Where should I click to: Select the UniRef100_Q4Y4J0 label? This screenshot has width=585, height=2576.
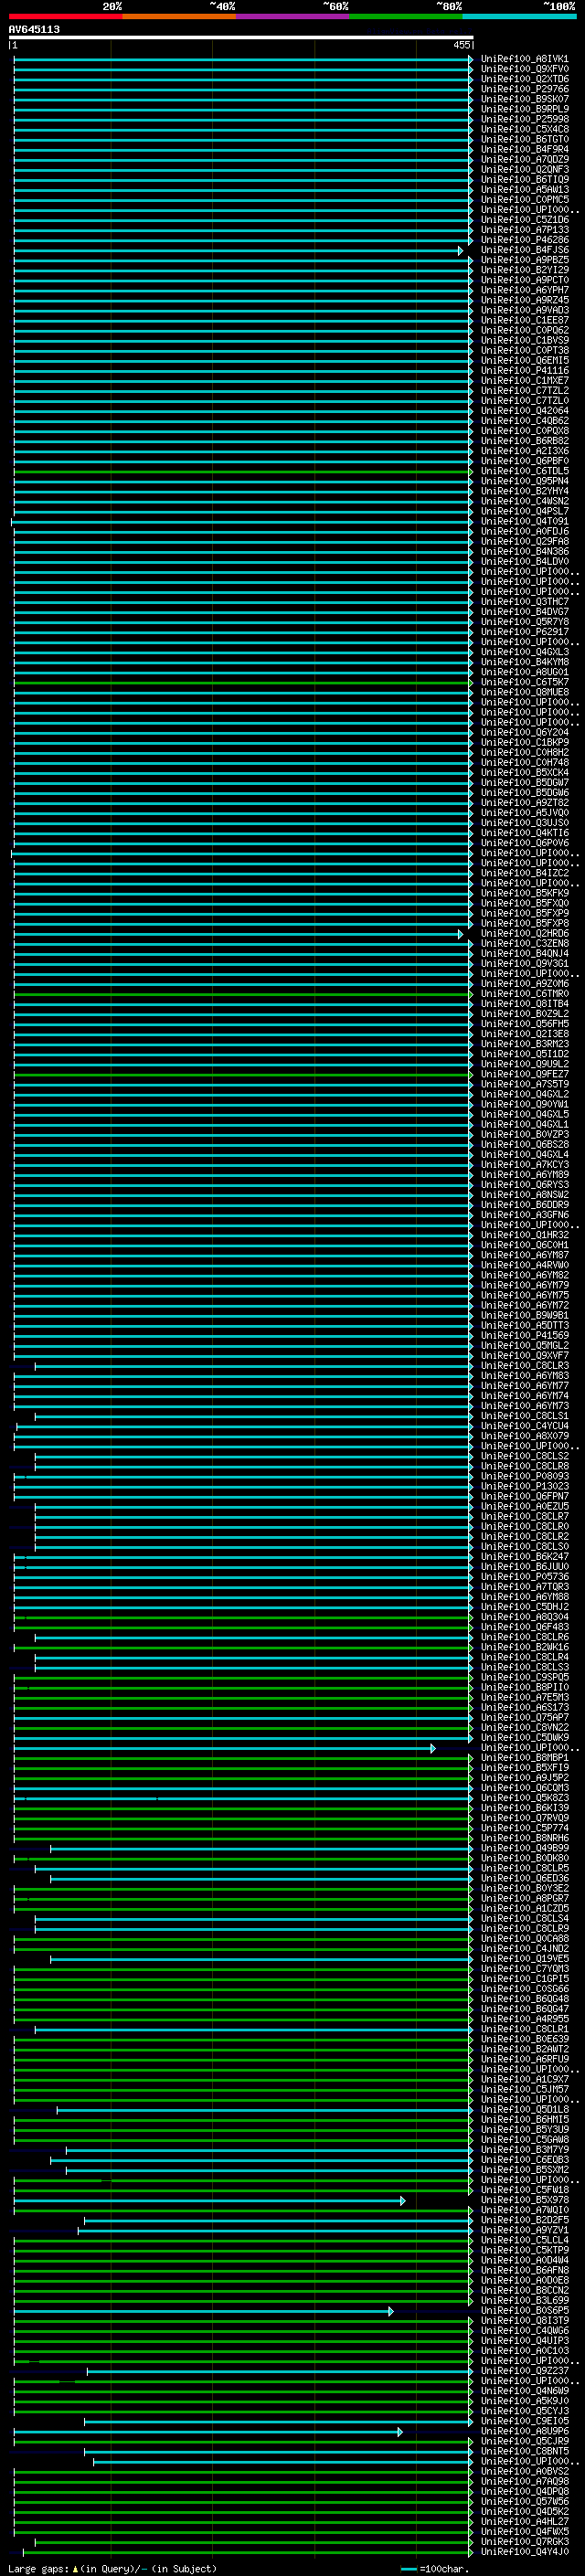(x=524, y=2552)
